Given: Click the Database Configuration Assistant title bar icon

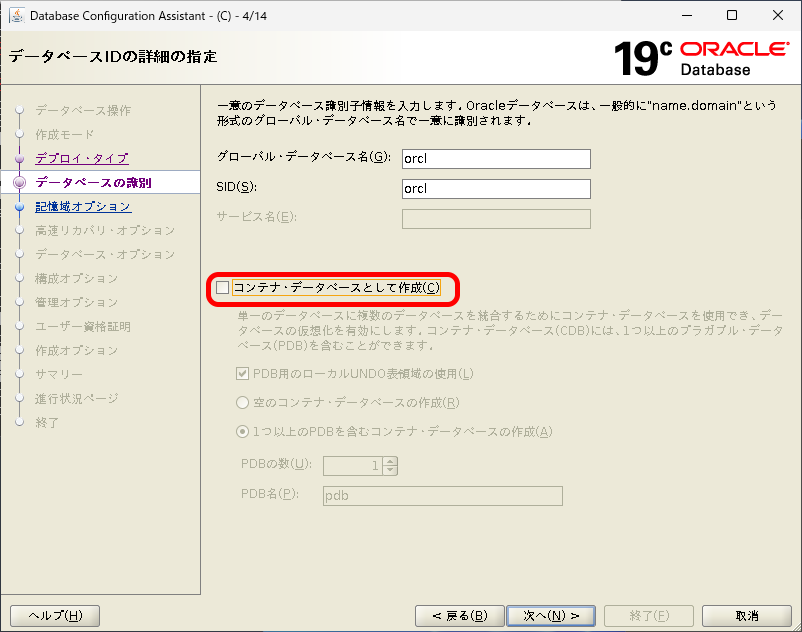Looking at the screenshot, I should (16, 15).
